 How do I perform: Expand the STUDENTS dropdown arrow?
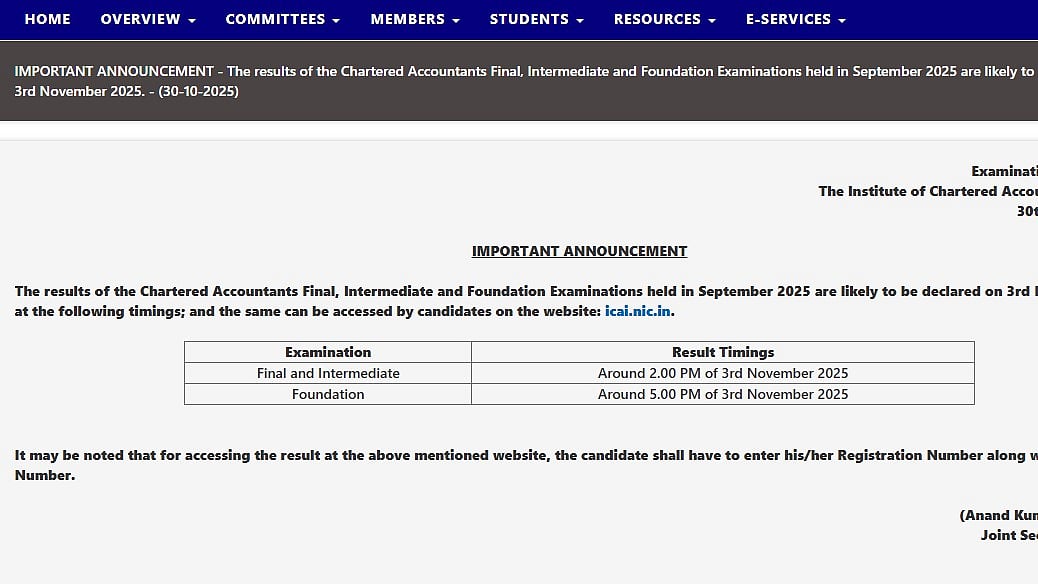click(x=580, y=20)
